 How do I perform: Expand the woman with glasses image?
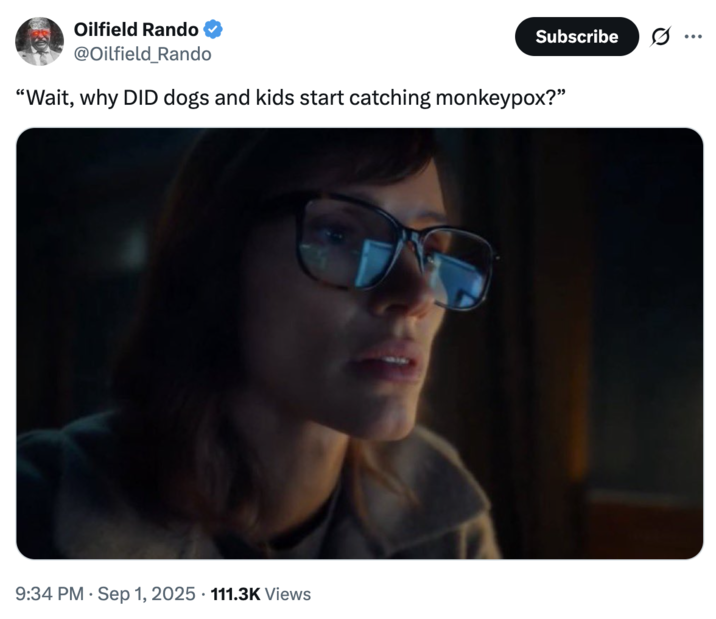point(359,343)
